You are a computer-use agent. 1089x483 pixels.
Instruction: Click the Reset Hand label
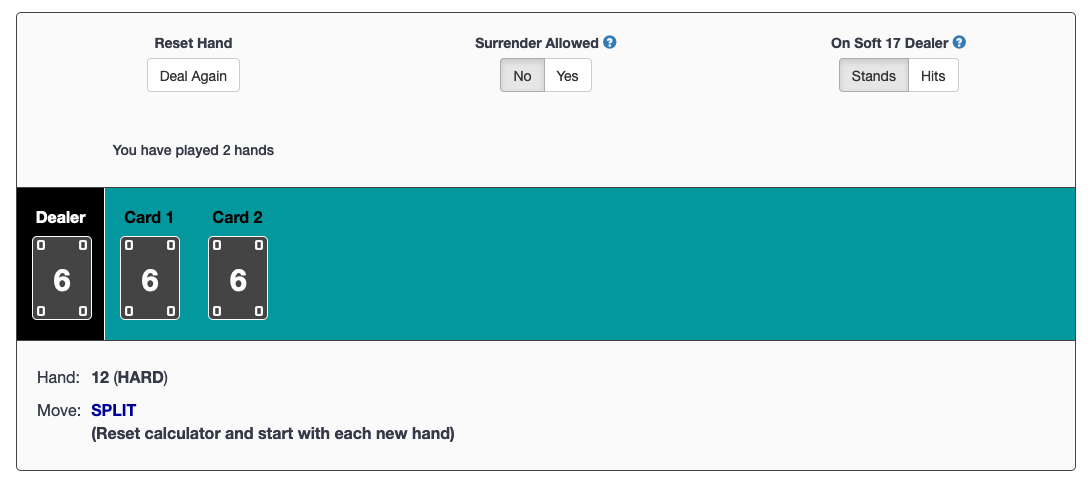[193, 43]
